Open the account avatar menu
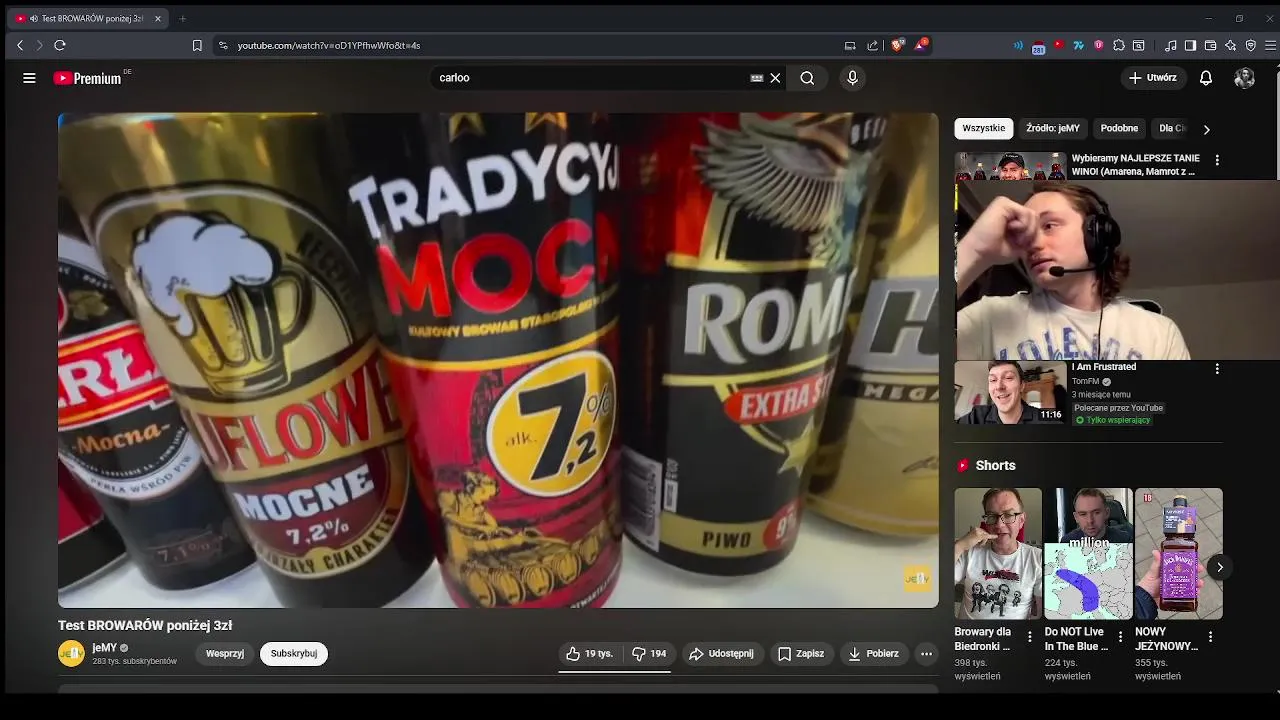 click(1244, 78)
